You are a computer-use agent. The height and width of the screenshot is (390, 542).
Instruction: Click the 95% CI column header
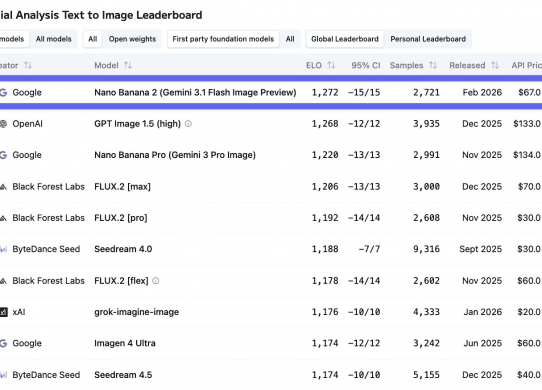[x=366, y=65]
